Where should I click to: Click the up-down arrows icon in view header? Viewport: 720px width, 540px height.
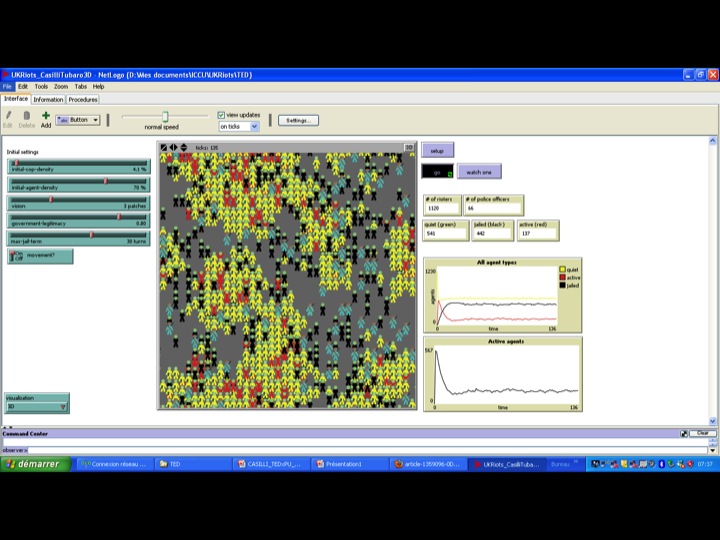(x=184, y=147)
